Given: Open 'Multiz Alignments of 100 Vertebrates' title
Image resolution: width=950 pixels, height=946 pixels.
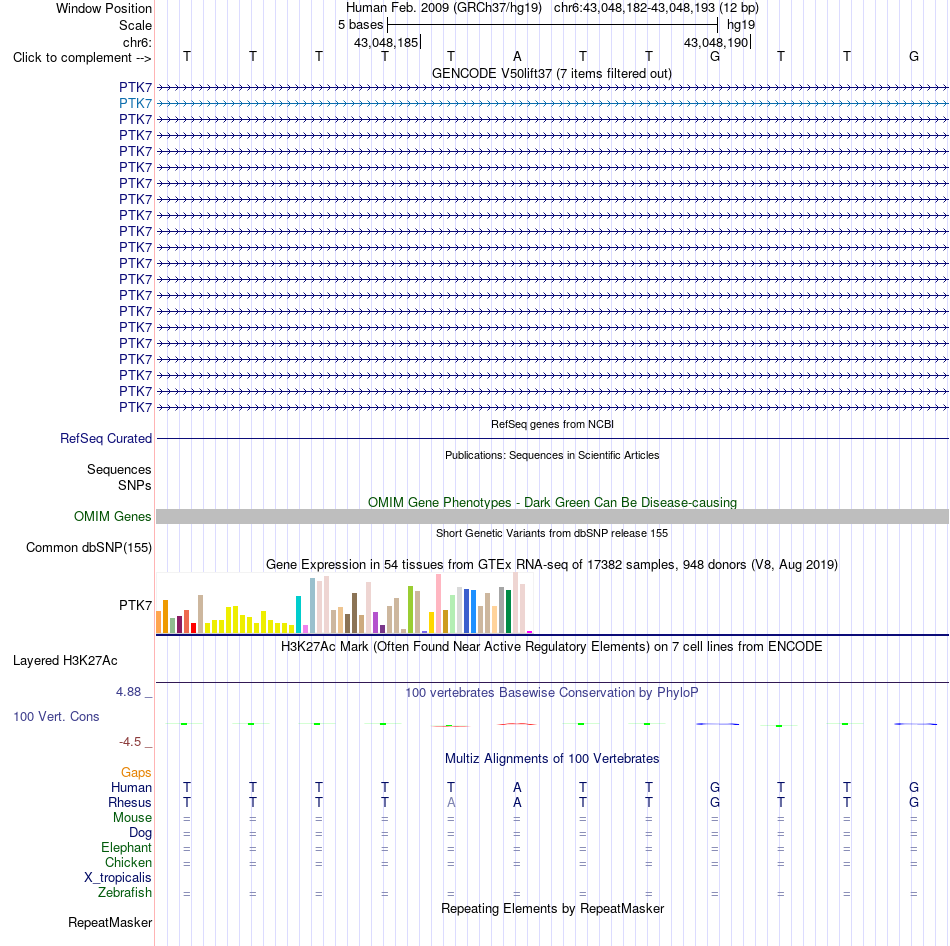Looking at the screenshot, I should tap(552, 758).
